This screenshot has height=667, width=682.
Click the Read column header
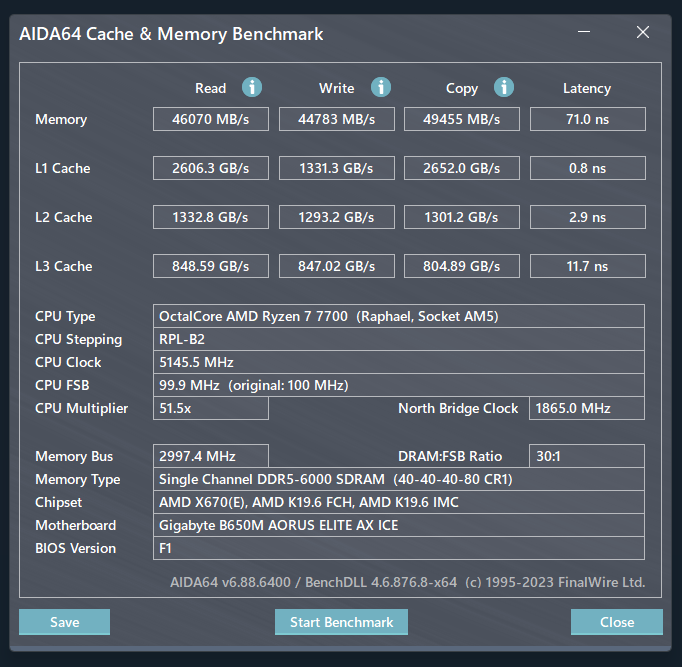coord(211,88)
